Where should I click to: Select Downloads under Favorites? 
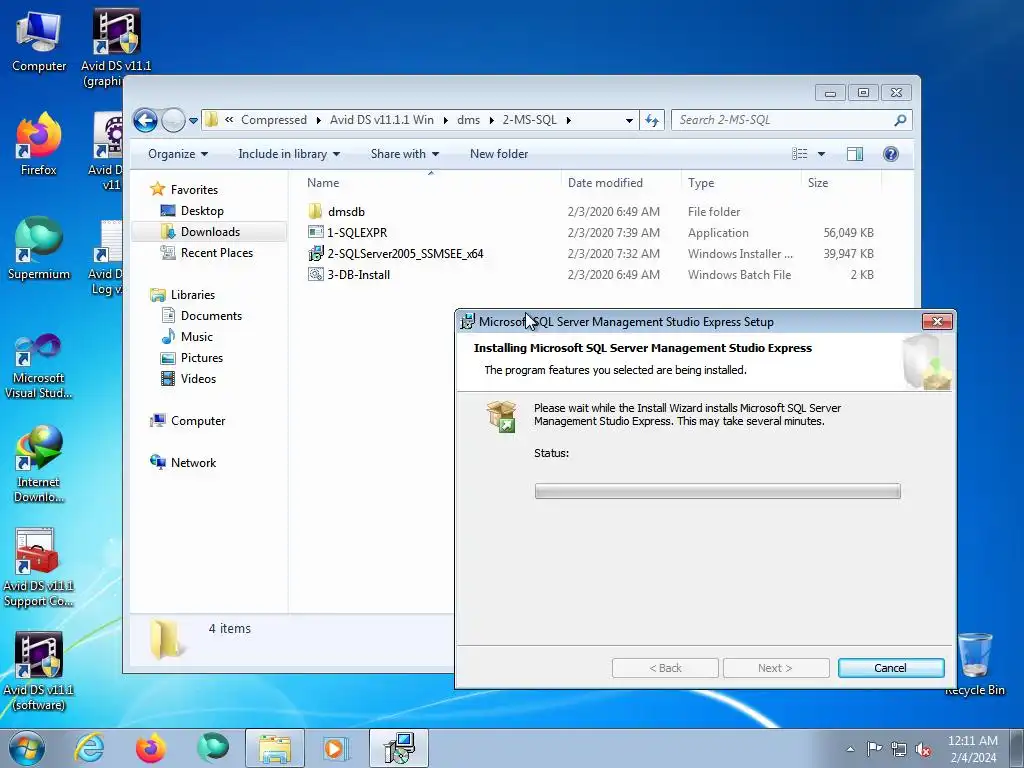coord(210,232)
